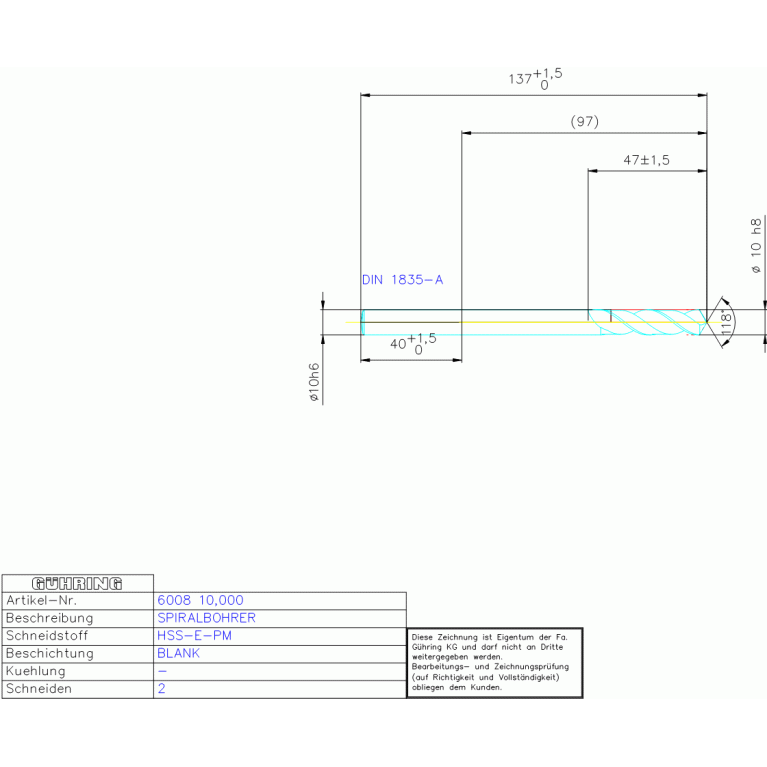The width and height of the screenshot is (767, 767).
Task: Click the SPIRALBOHRER description value
Action: (x=207, y=618)
